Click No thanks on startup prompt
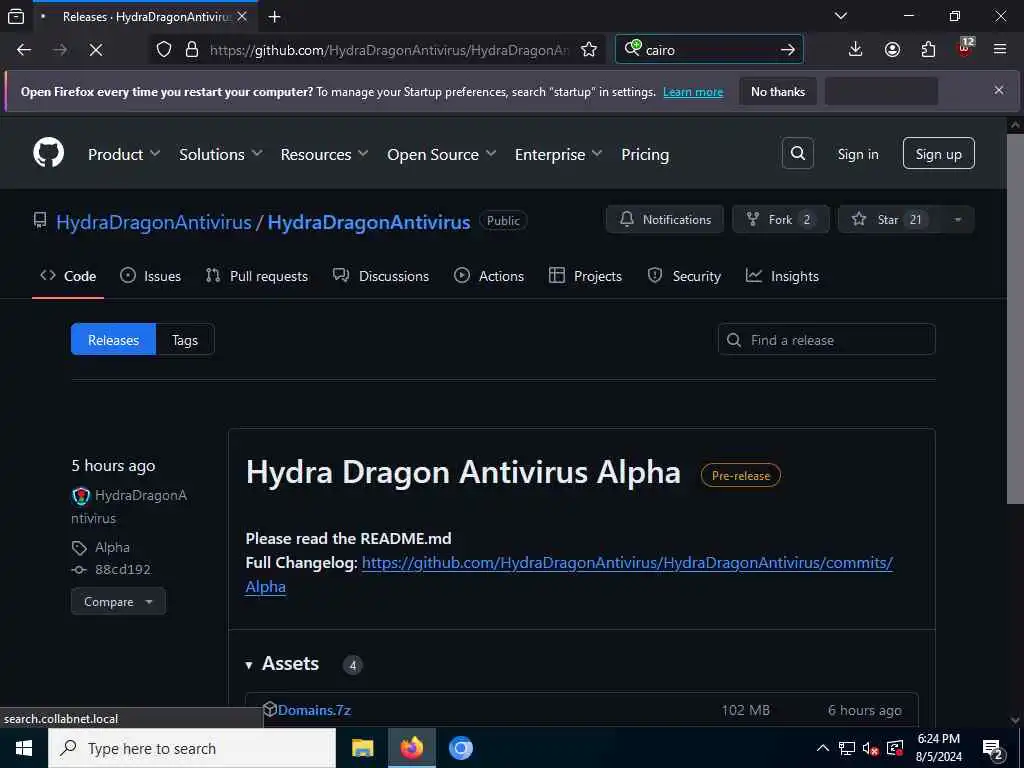1024x768 pixels. click(x=778, y=91)
